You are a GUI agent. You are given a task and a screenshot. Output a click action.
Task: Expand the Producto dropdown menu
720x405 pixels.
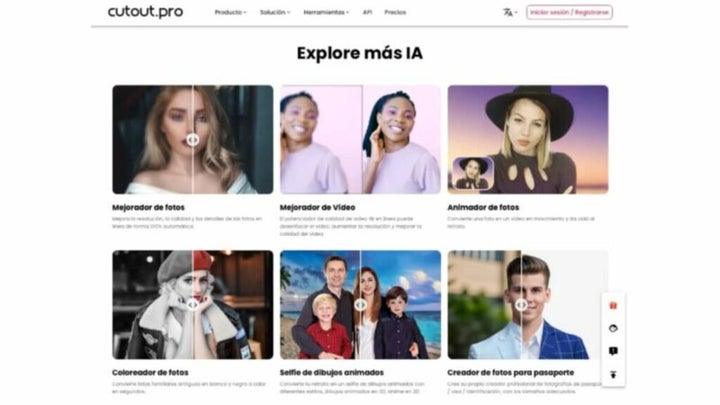[230, 12]
